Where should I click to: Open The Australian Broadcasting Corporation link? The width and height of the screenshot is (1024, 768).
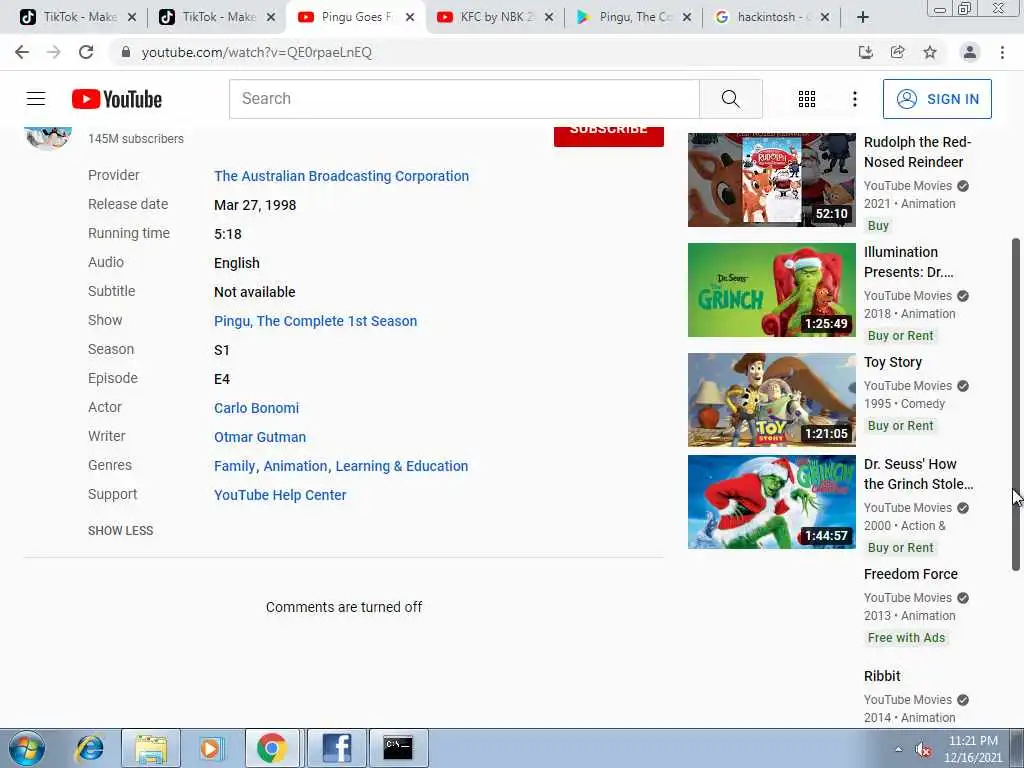342,176
